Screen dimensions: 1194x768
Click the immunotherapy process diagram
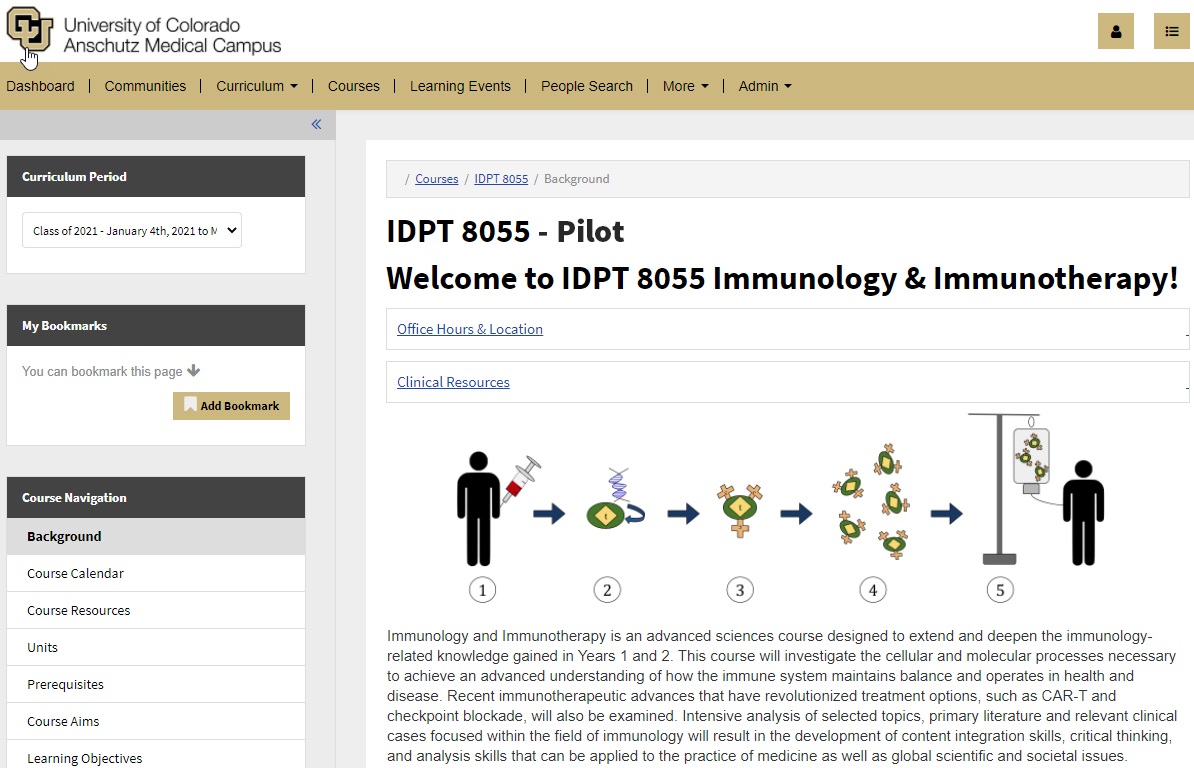pyautogui.click(x=780, y=508)
